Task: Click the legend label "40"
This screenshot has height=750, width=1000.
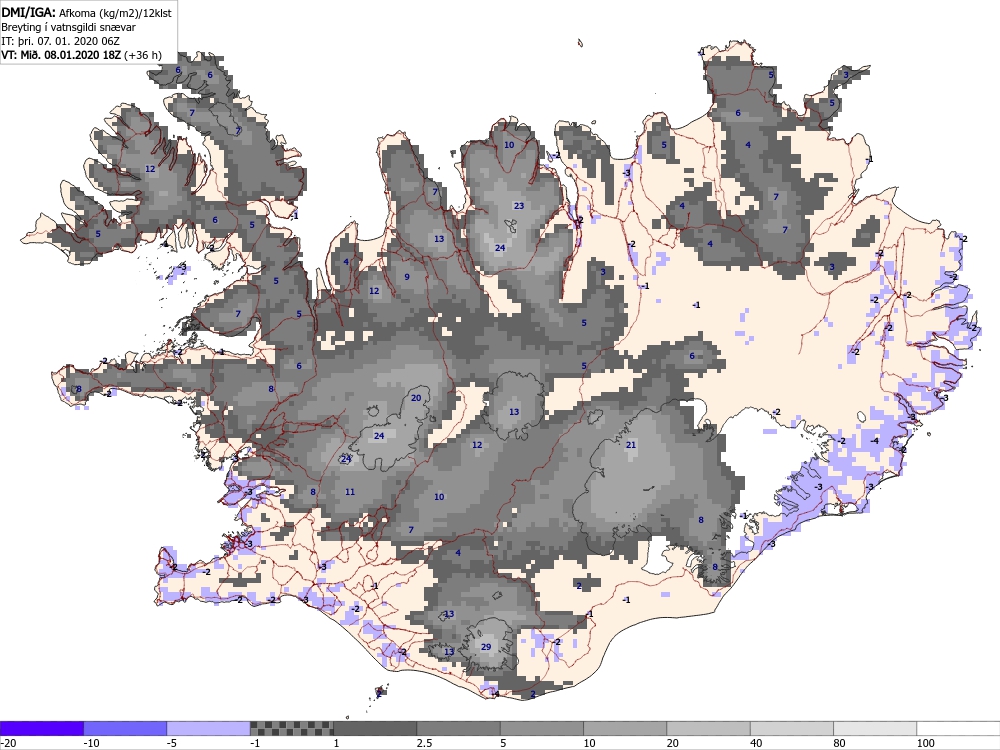Action: (x=756, y=743)
